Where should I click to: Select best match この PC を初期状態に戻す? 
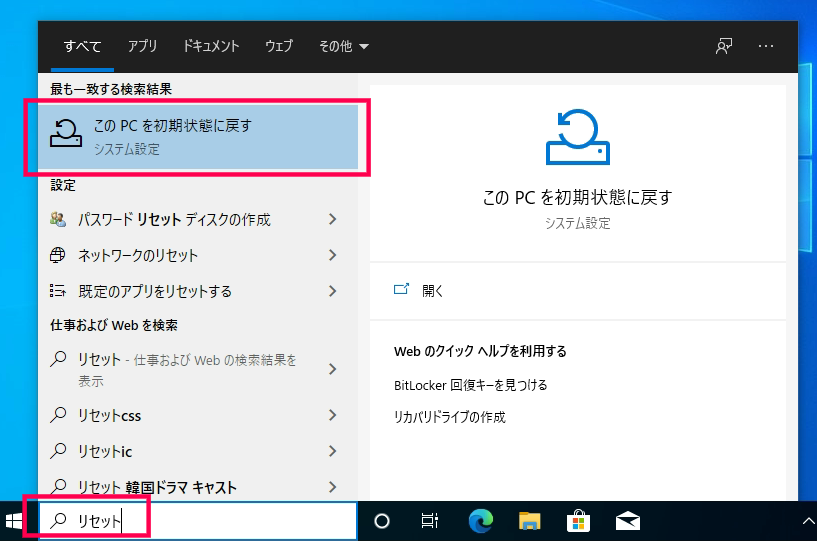pos(198,137)
